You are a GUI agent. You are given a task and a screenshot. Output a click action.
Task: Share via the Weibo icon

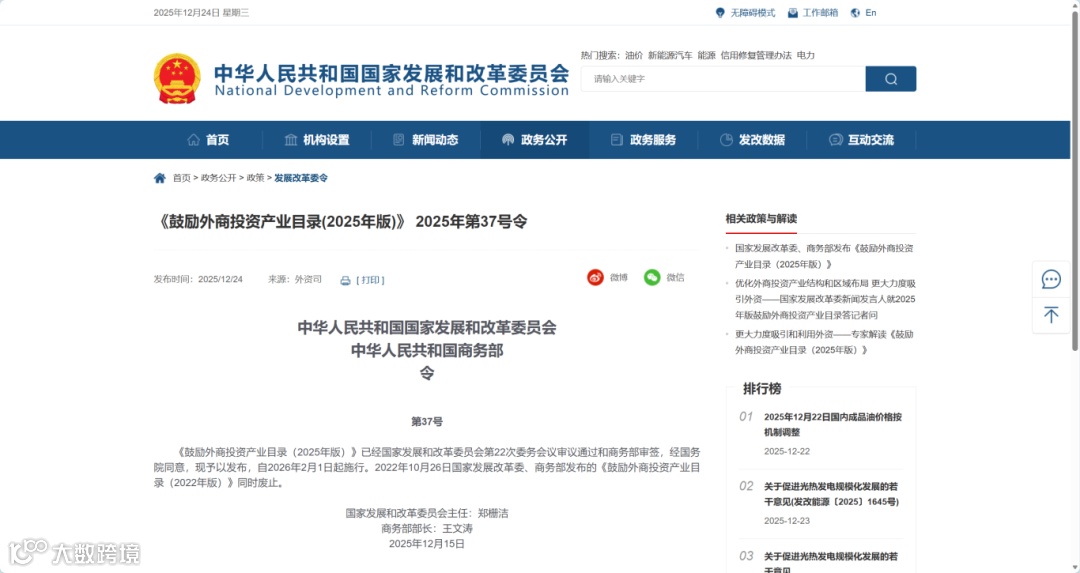(x=595, y=277)
